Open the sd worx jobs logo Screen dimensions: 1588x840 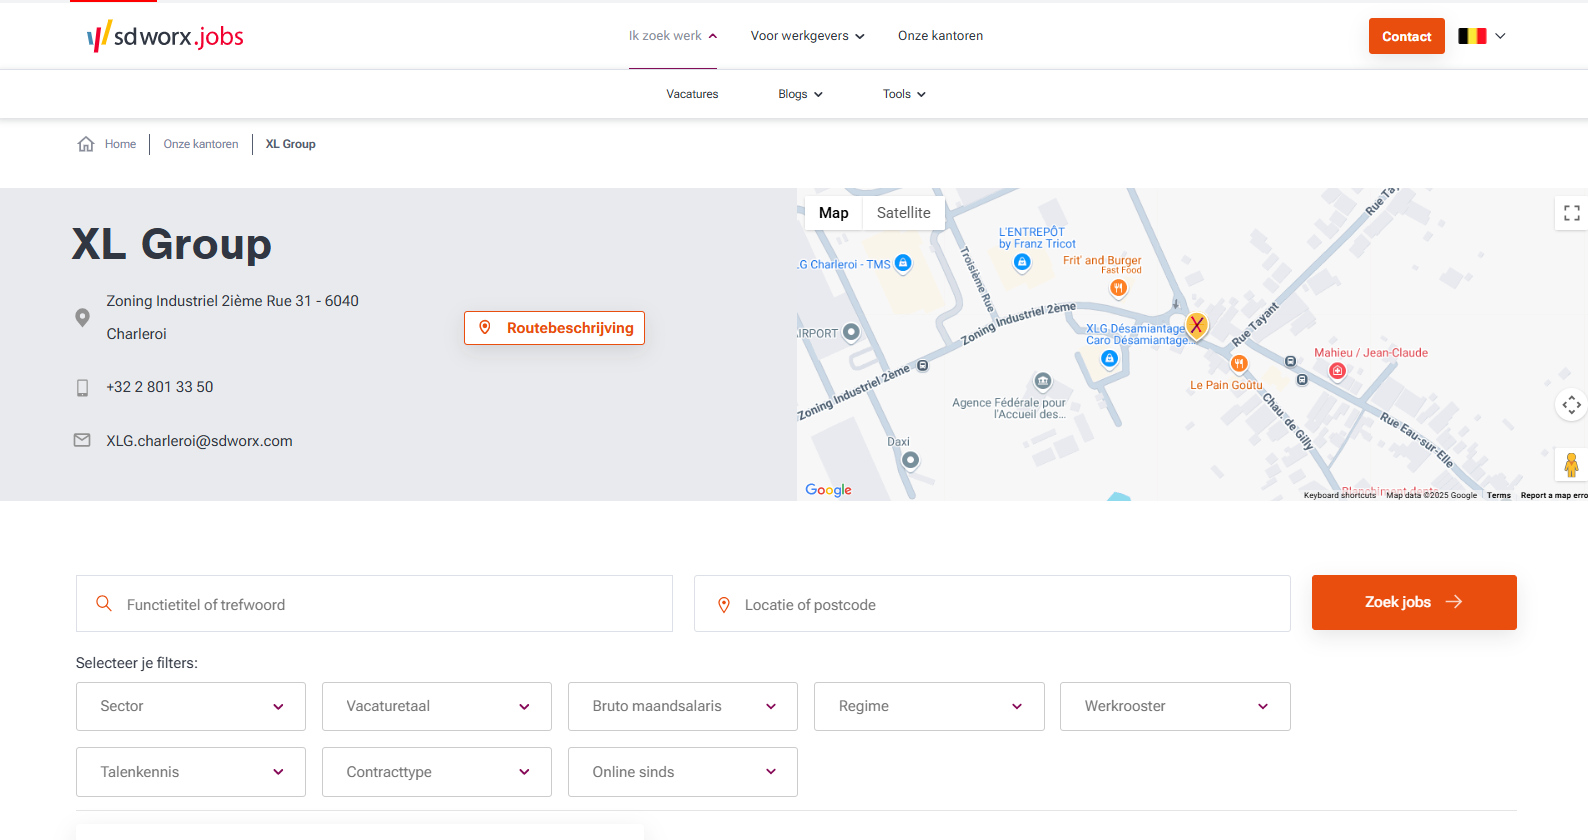(x=165, y=36)
